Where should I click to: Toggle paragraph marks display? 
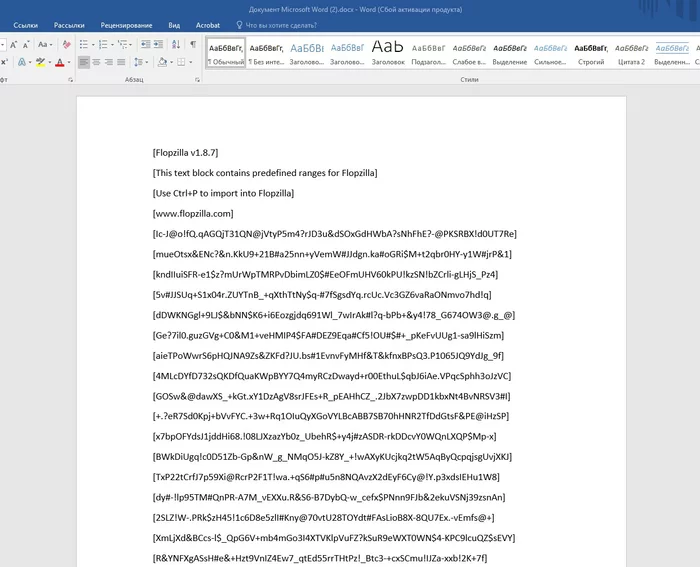(193, 44)
